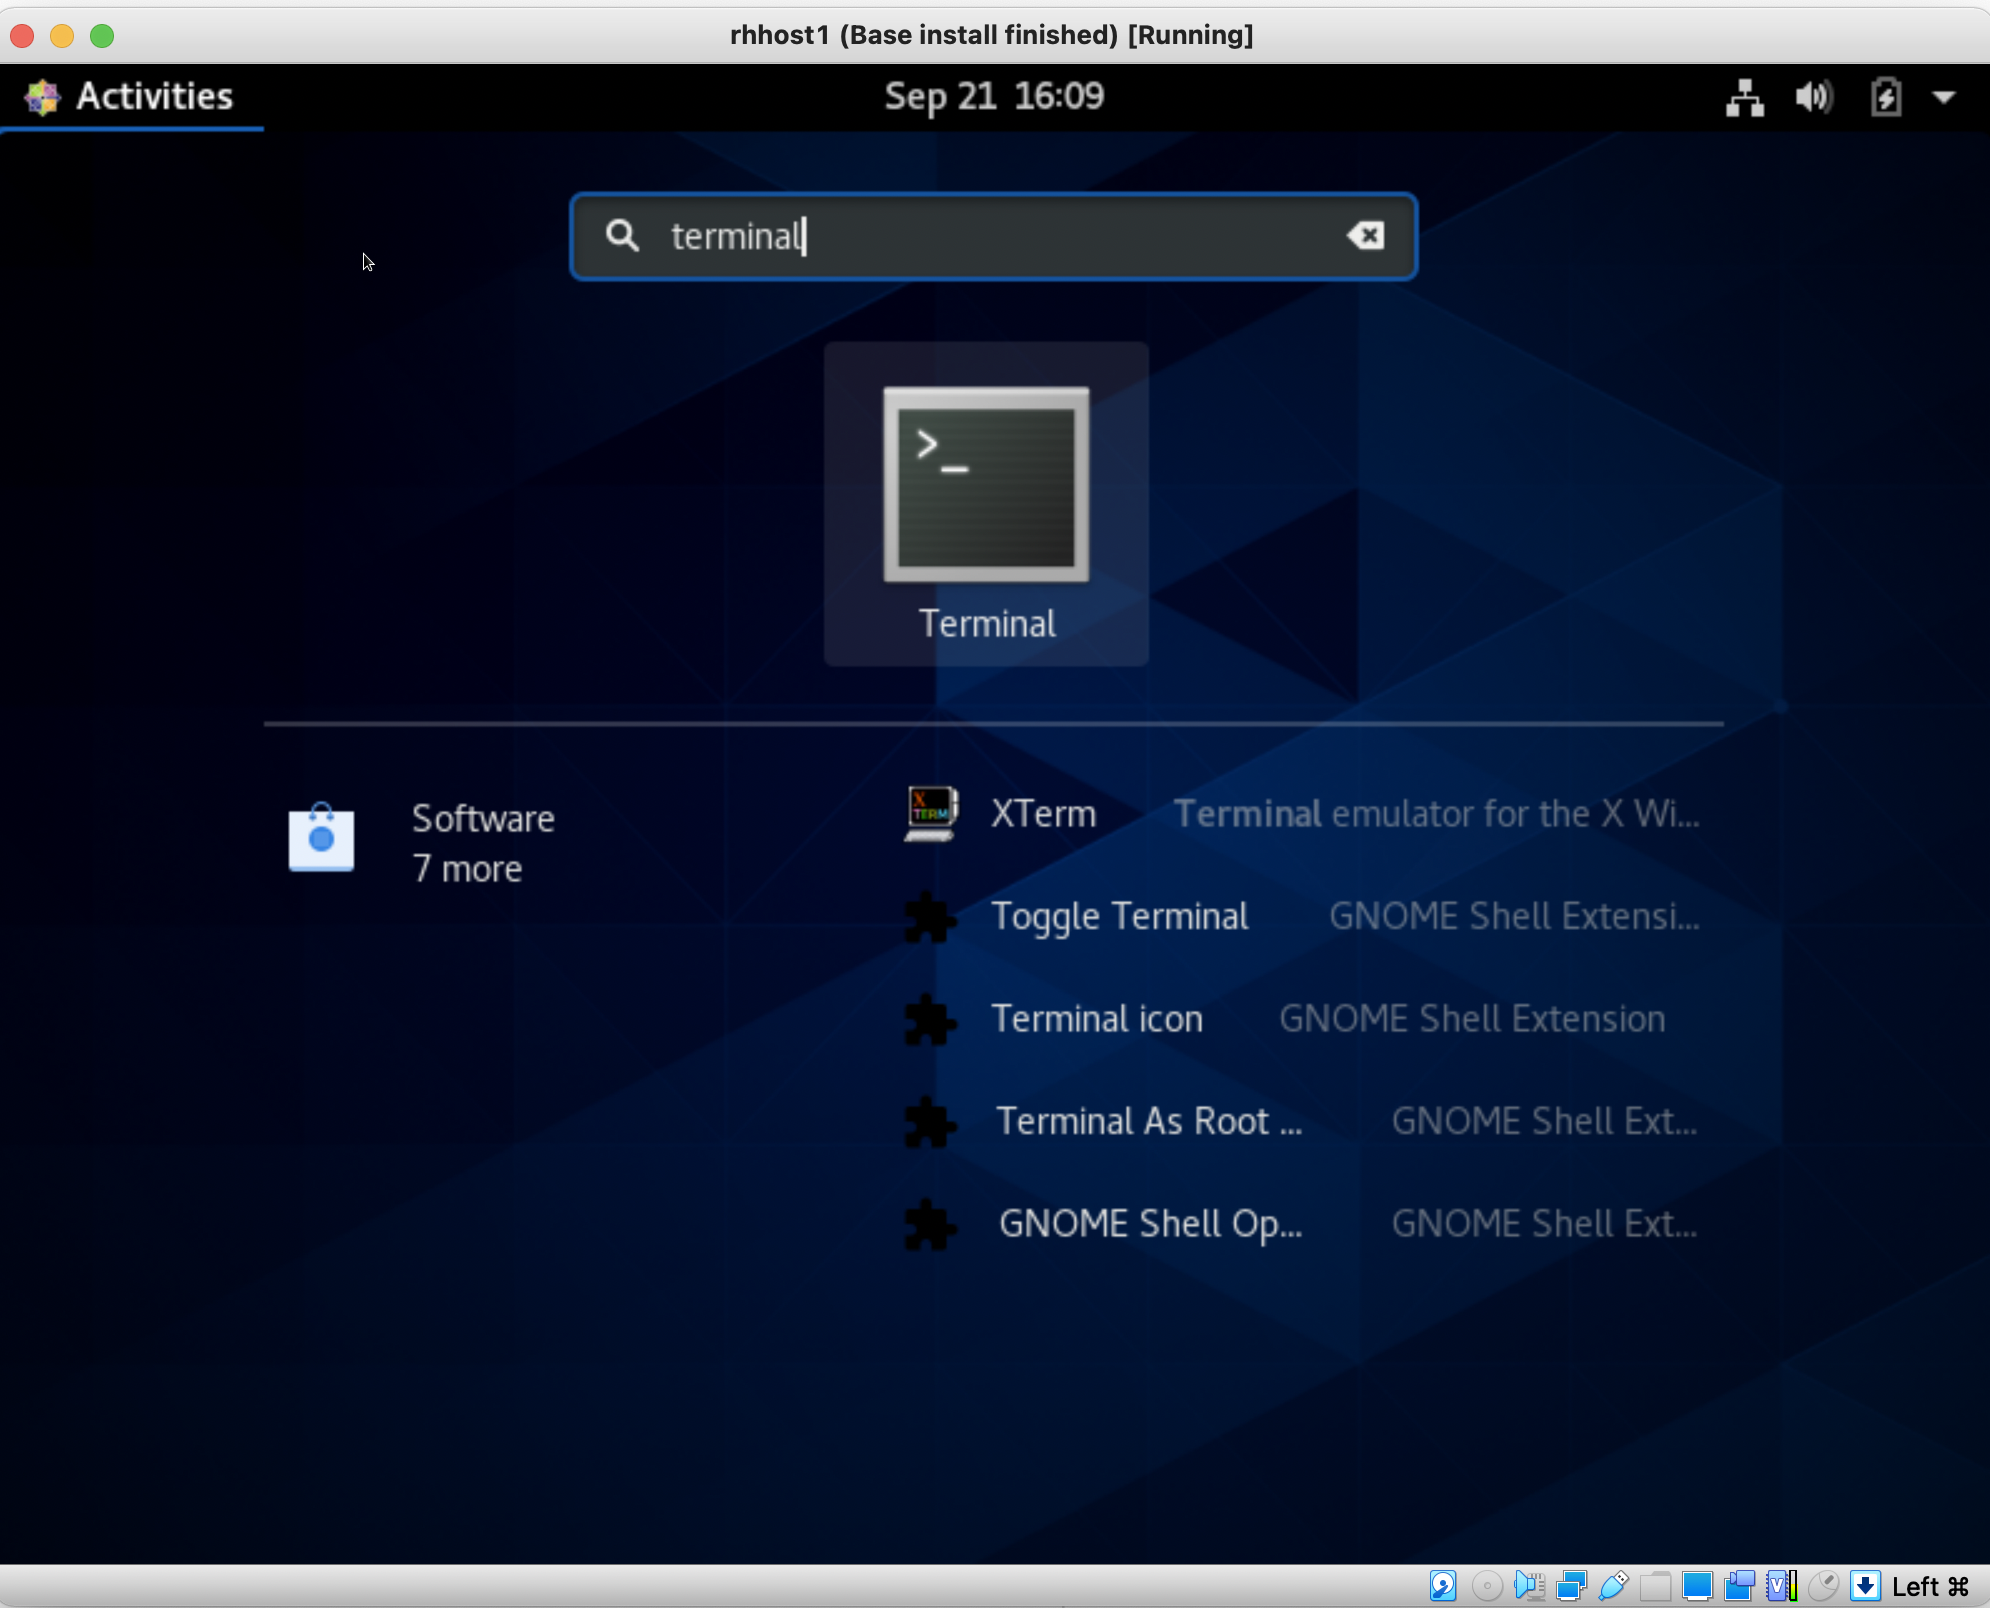Click VirtualBox CPU/virtualization status icon

pos(1781,1586)
